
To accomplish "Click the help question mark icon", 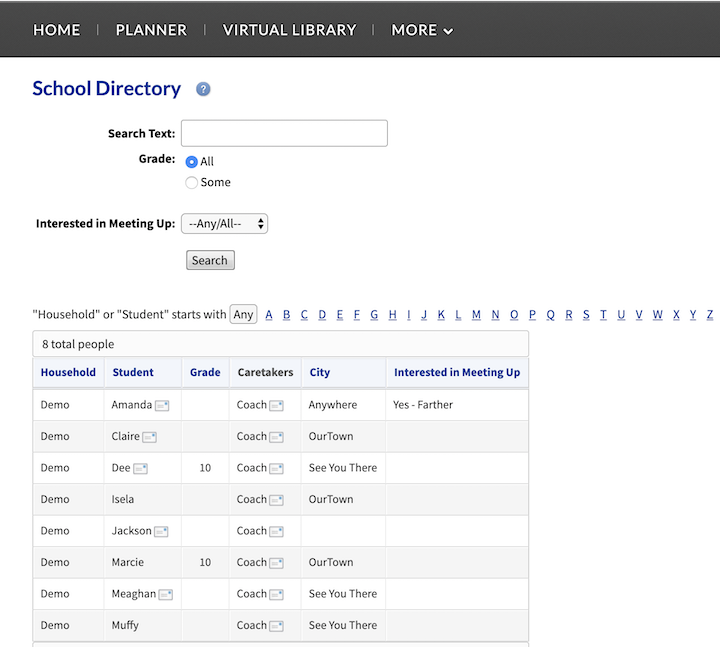I will pos(203,89).
